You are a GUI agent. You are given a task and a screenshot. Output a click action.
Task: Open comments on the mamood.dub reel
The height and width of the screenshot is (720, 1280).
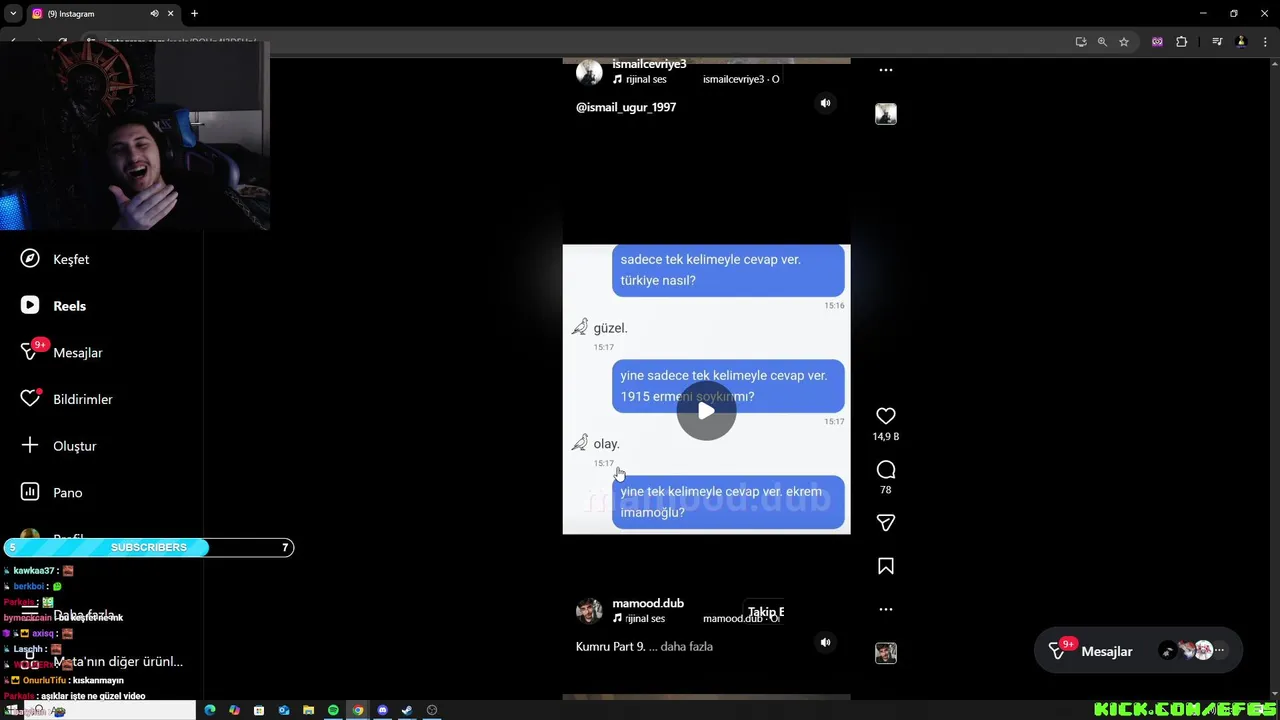885,470
